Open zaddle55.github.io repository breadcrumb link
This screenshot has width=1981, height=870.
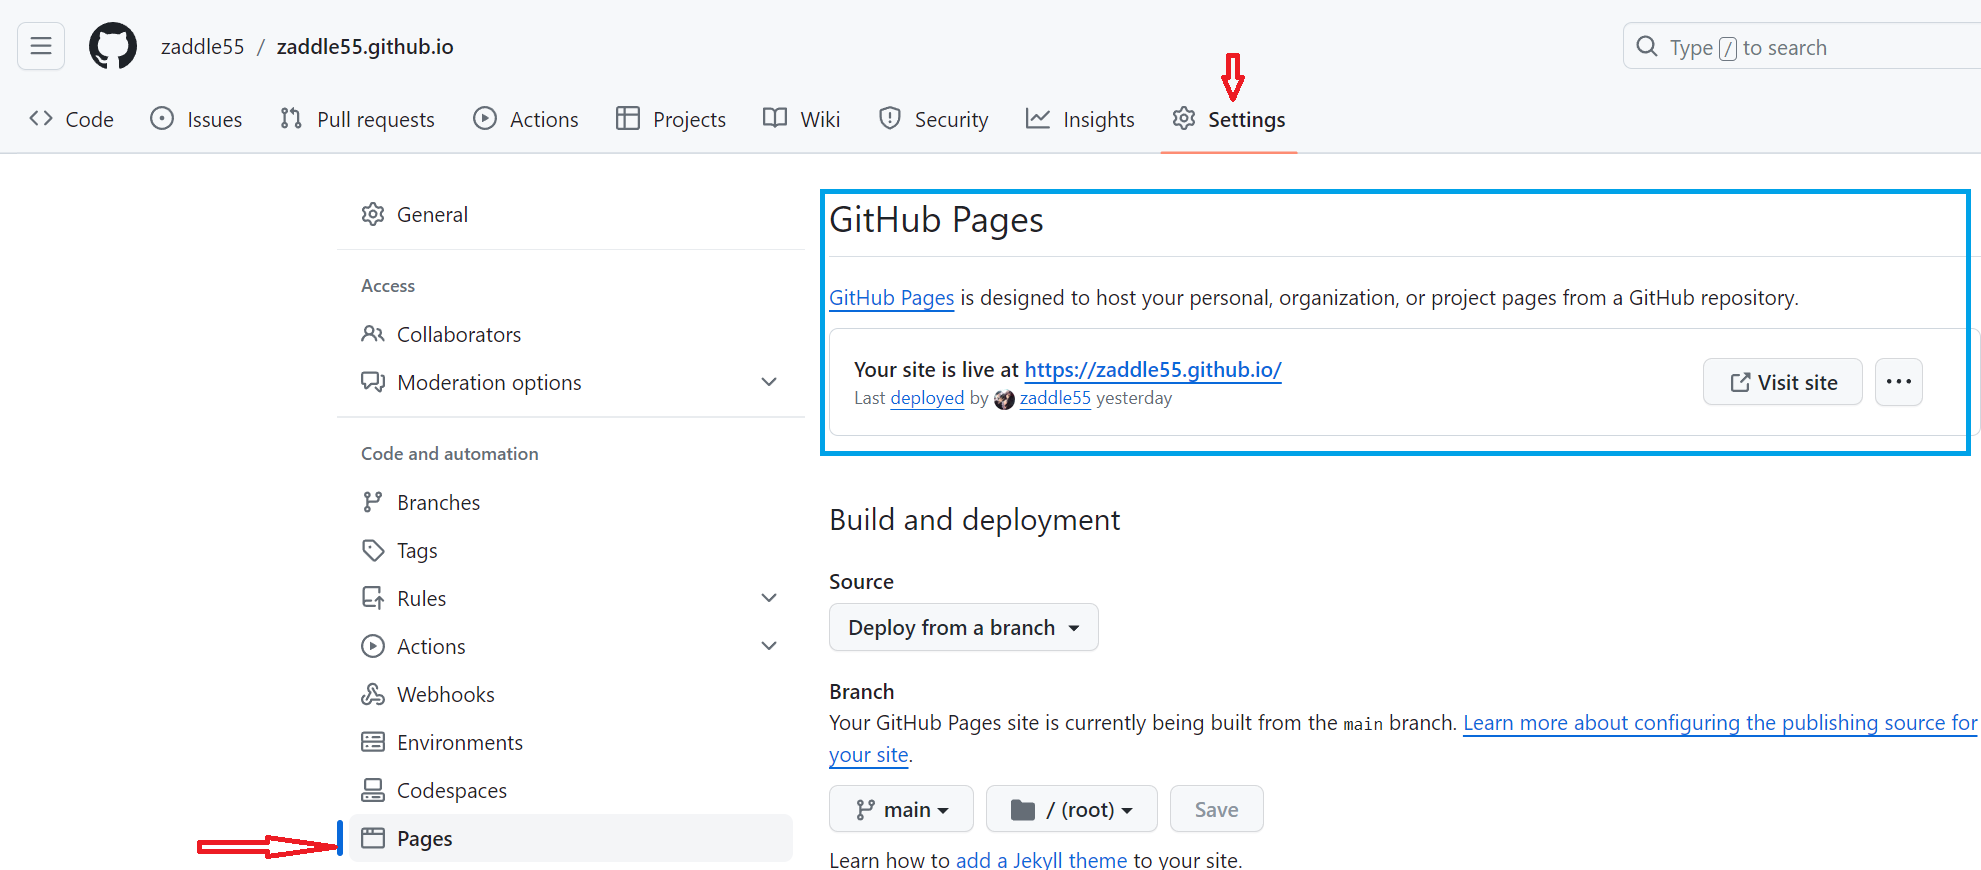point(365,46)
